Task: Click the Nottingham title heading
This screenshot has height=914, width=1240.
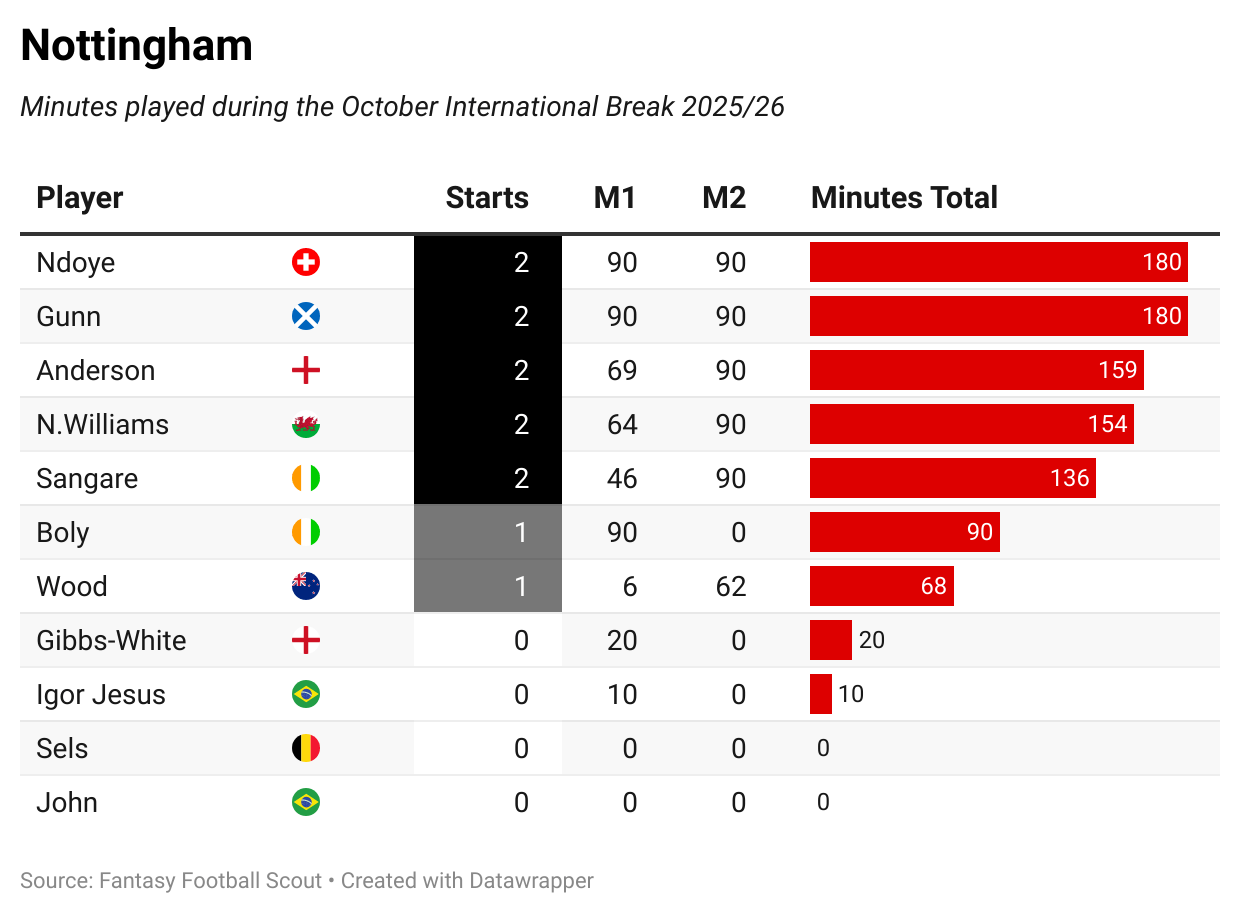Action: pyautogui.click(x=137, y=46)
